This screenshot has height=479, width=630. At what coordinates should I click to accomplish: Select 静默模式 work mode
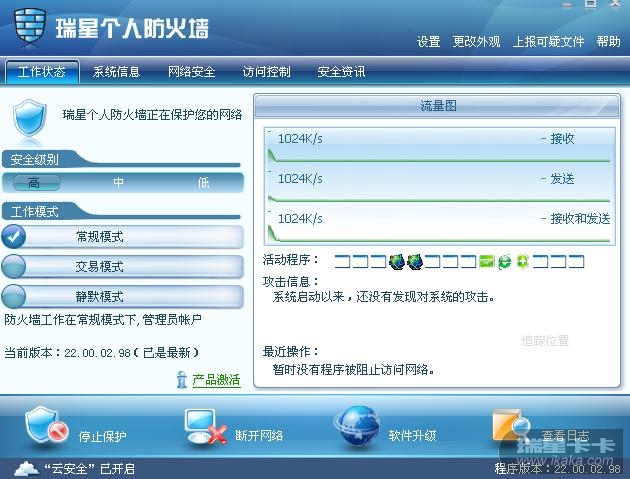pos(123,297)
